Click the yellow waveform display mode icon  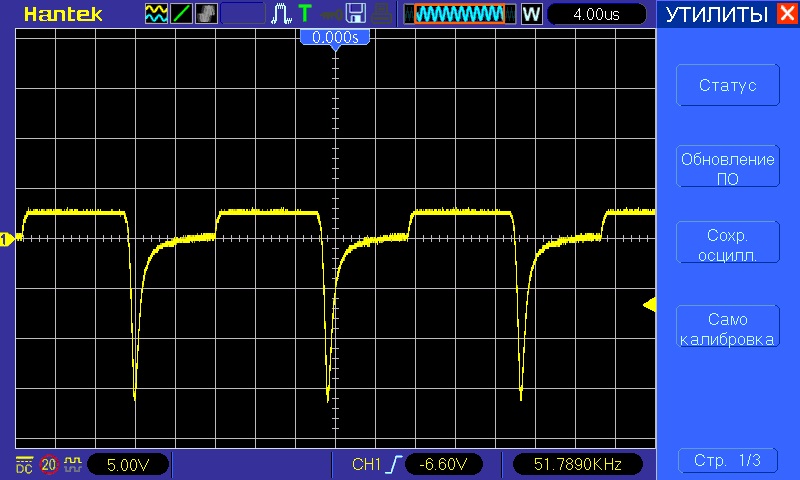[x=156, y=14]
